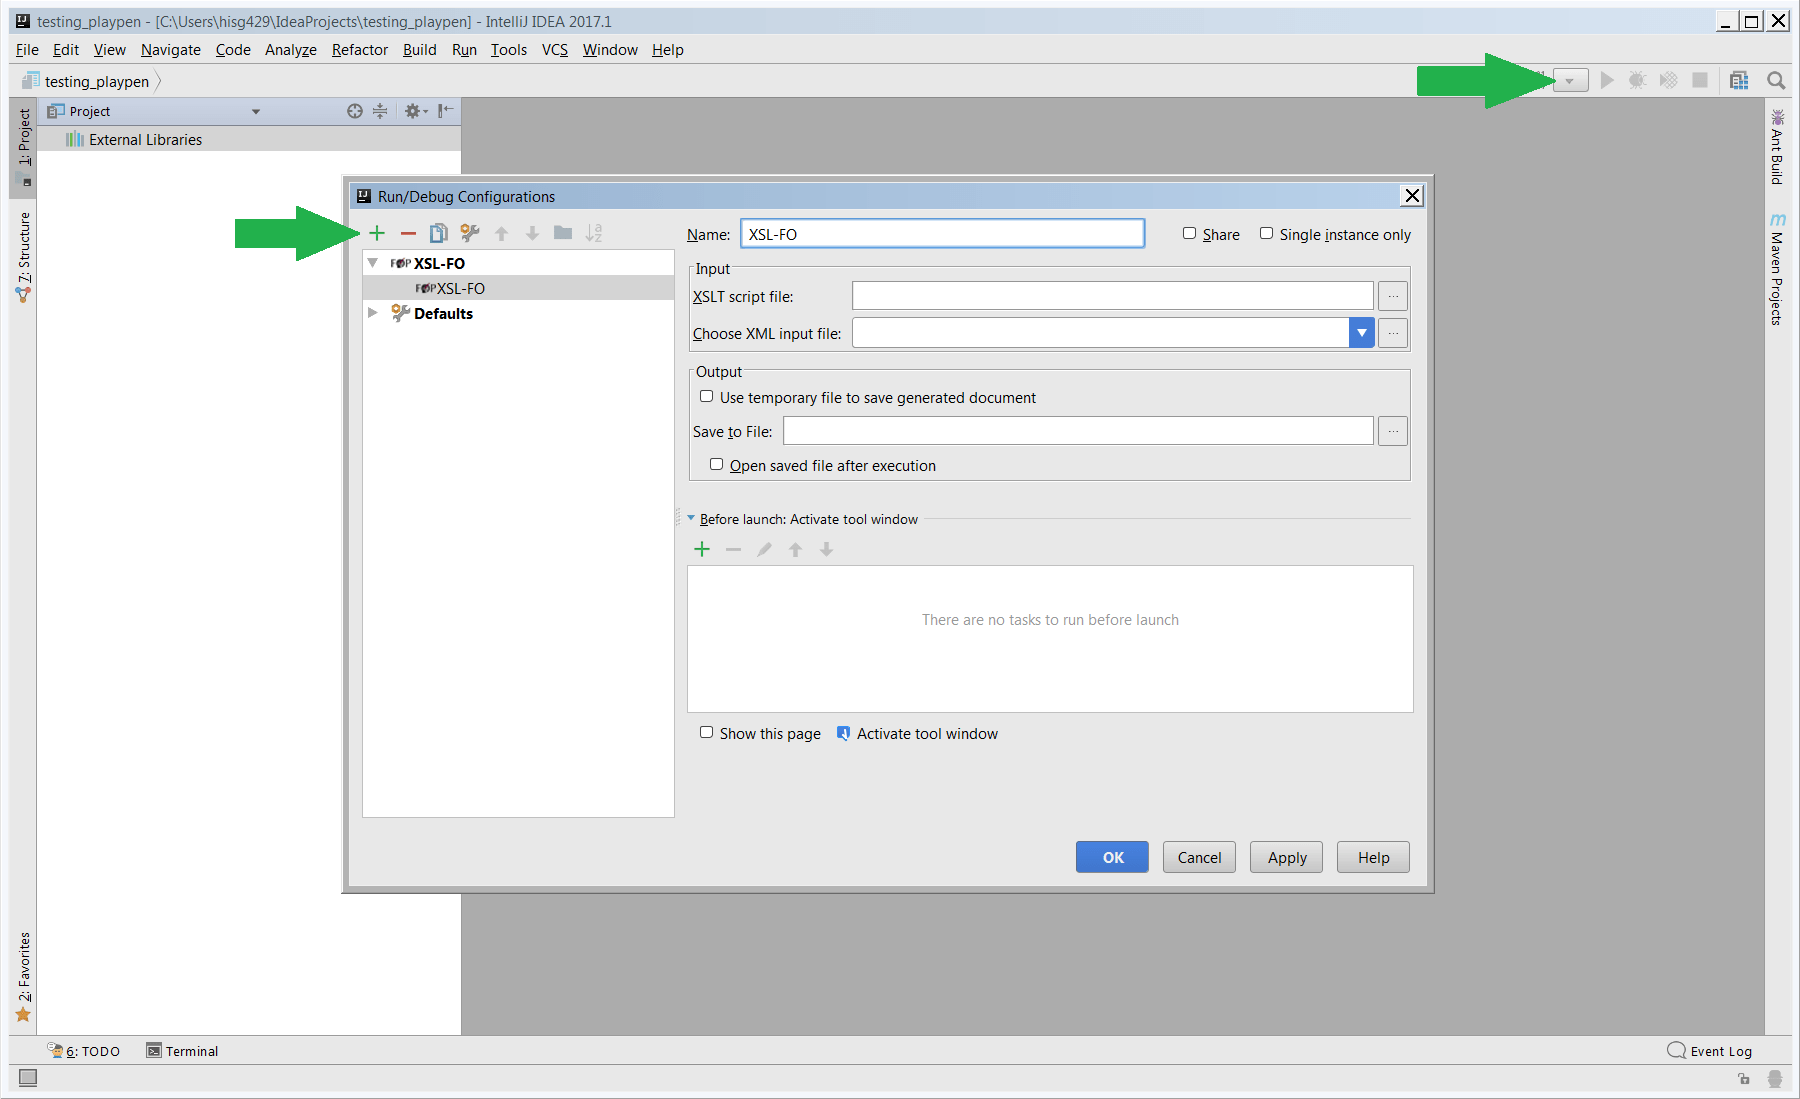Toggle tool window bars at the bottom-left corner

point(28,1077)
